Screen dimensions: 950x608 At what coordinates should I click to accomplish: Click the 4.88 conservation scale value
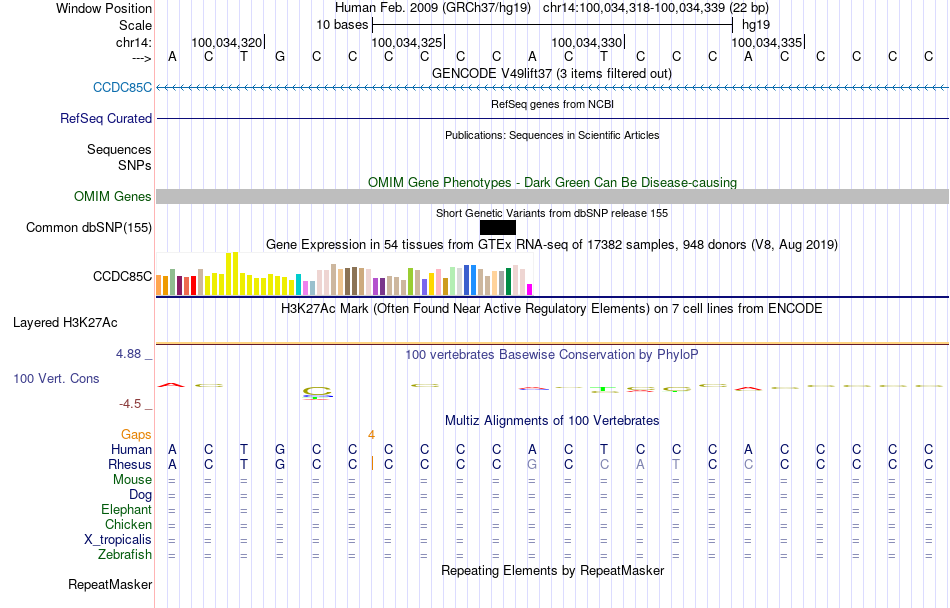(128, 354)
